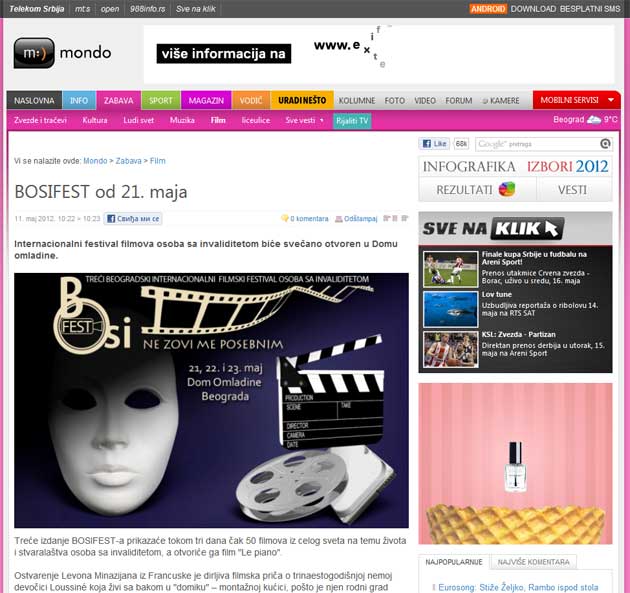Open the Sport menu section

(161, 100)
